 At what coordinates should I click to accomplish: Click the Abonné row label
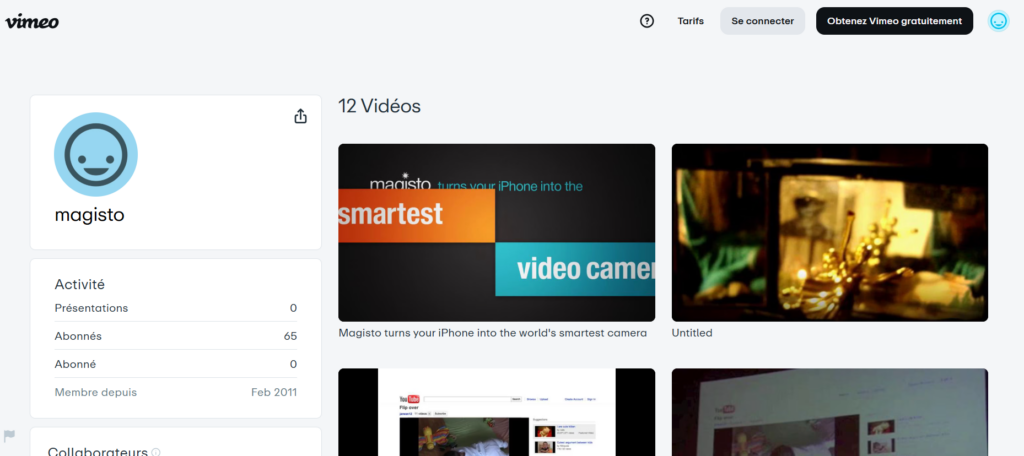[75, 364]
